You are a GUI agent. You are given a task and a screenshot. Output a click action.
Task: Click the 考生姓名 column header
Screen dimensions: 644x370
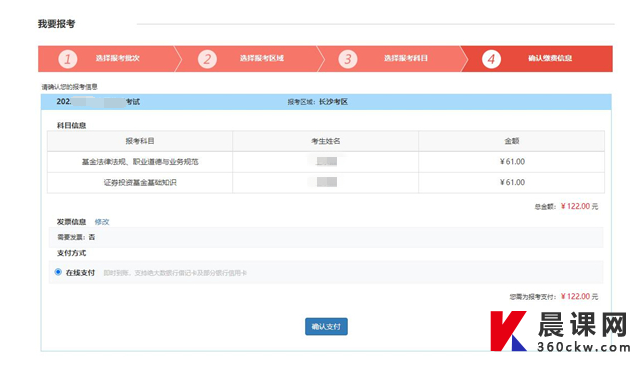(x=326, y=141)
